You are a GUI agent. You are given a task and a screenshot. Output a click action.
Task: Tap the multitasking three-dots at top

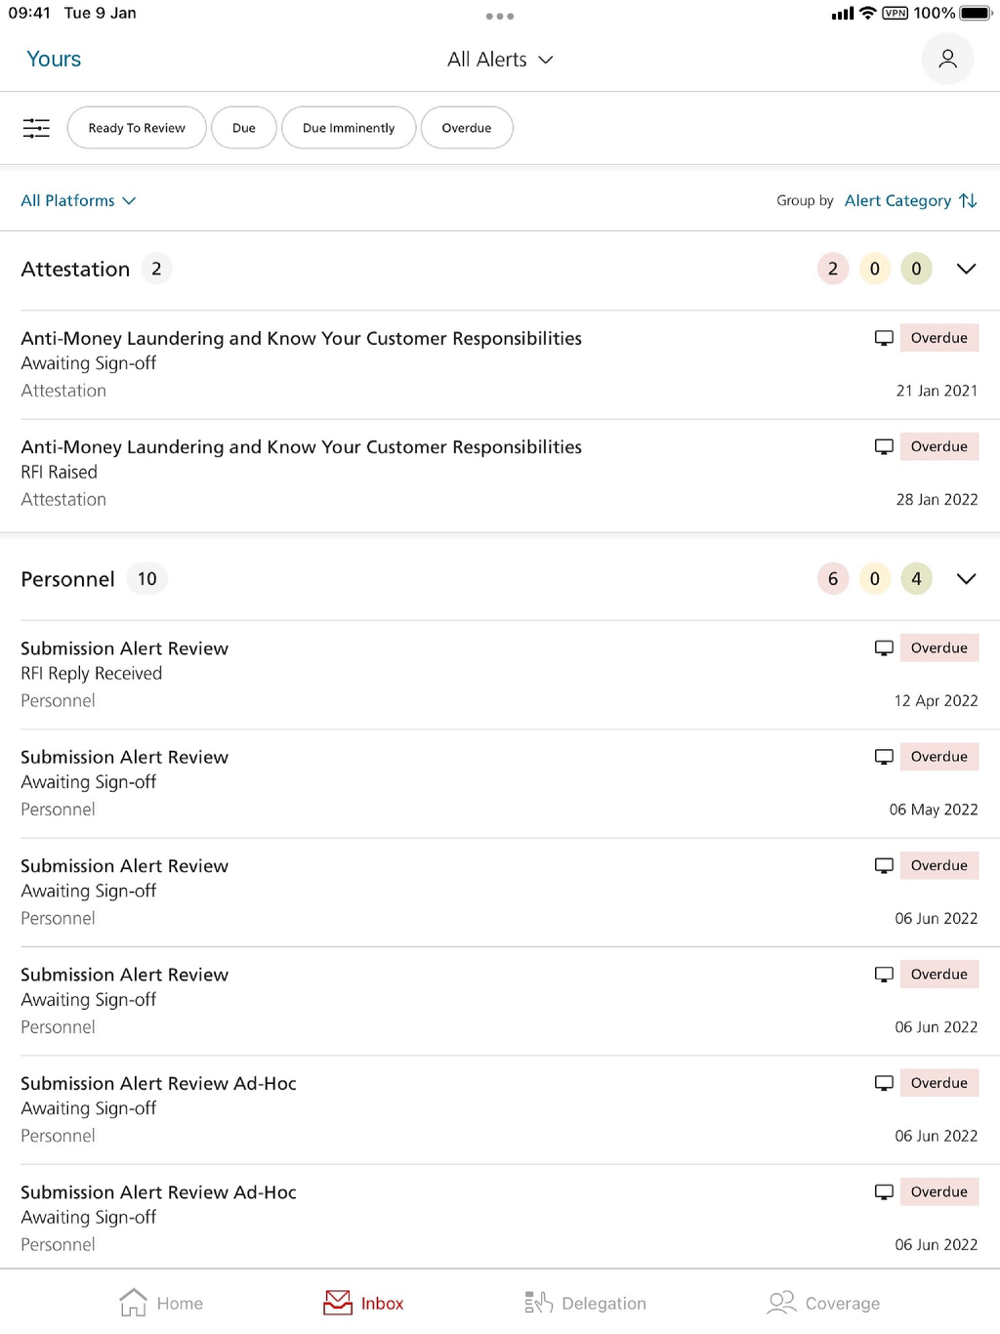499,16
